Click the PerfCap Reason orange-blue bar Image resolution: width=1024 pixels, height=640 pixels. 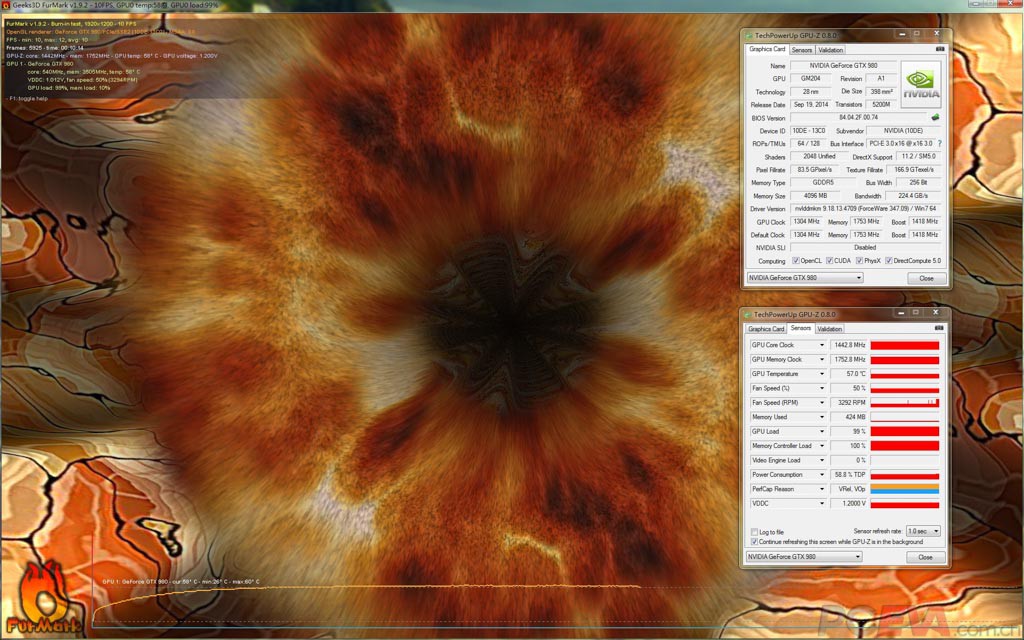click(904, 488)
